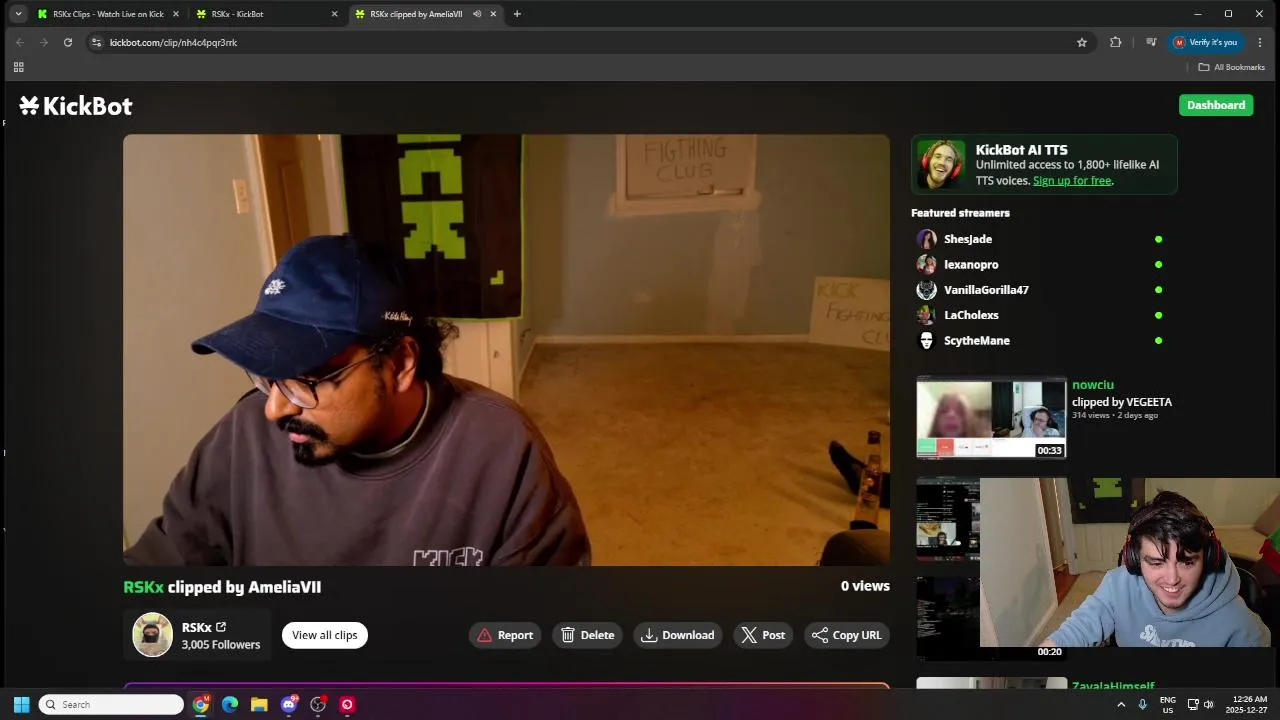The width and height of the screenshot is (1280, 720).
Task: Open View all clips
Action: click(325, 635)
